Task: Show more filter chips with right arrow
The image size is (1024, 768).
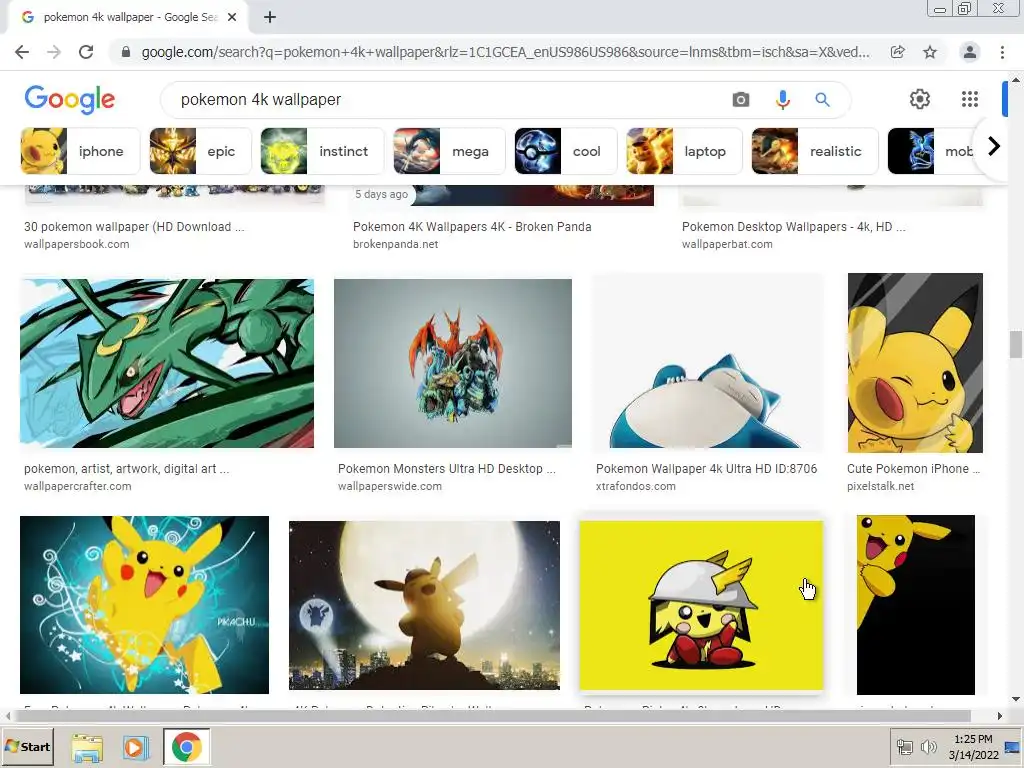Action: 993,146
